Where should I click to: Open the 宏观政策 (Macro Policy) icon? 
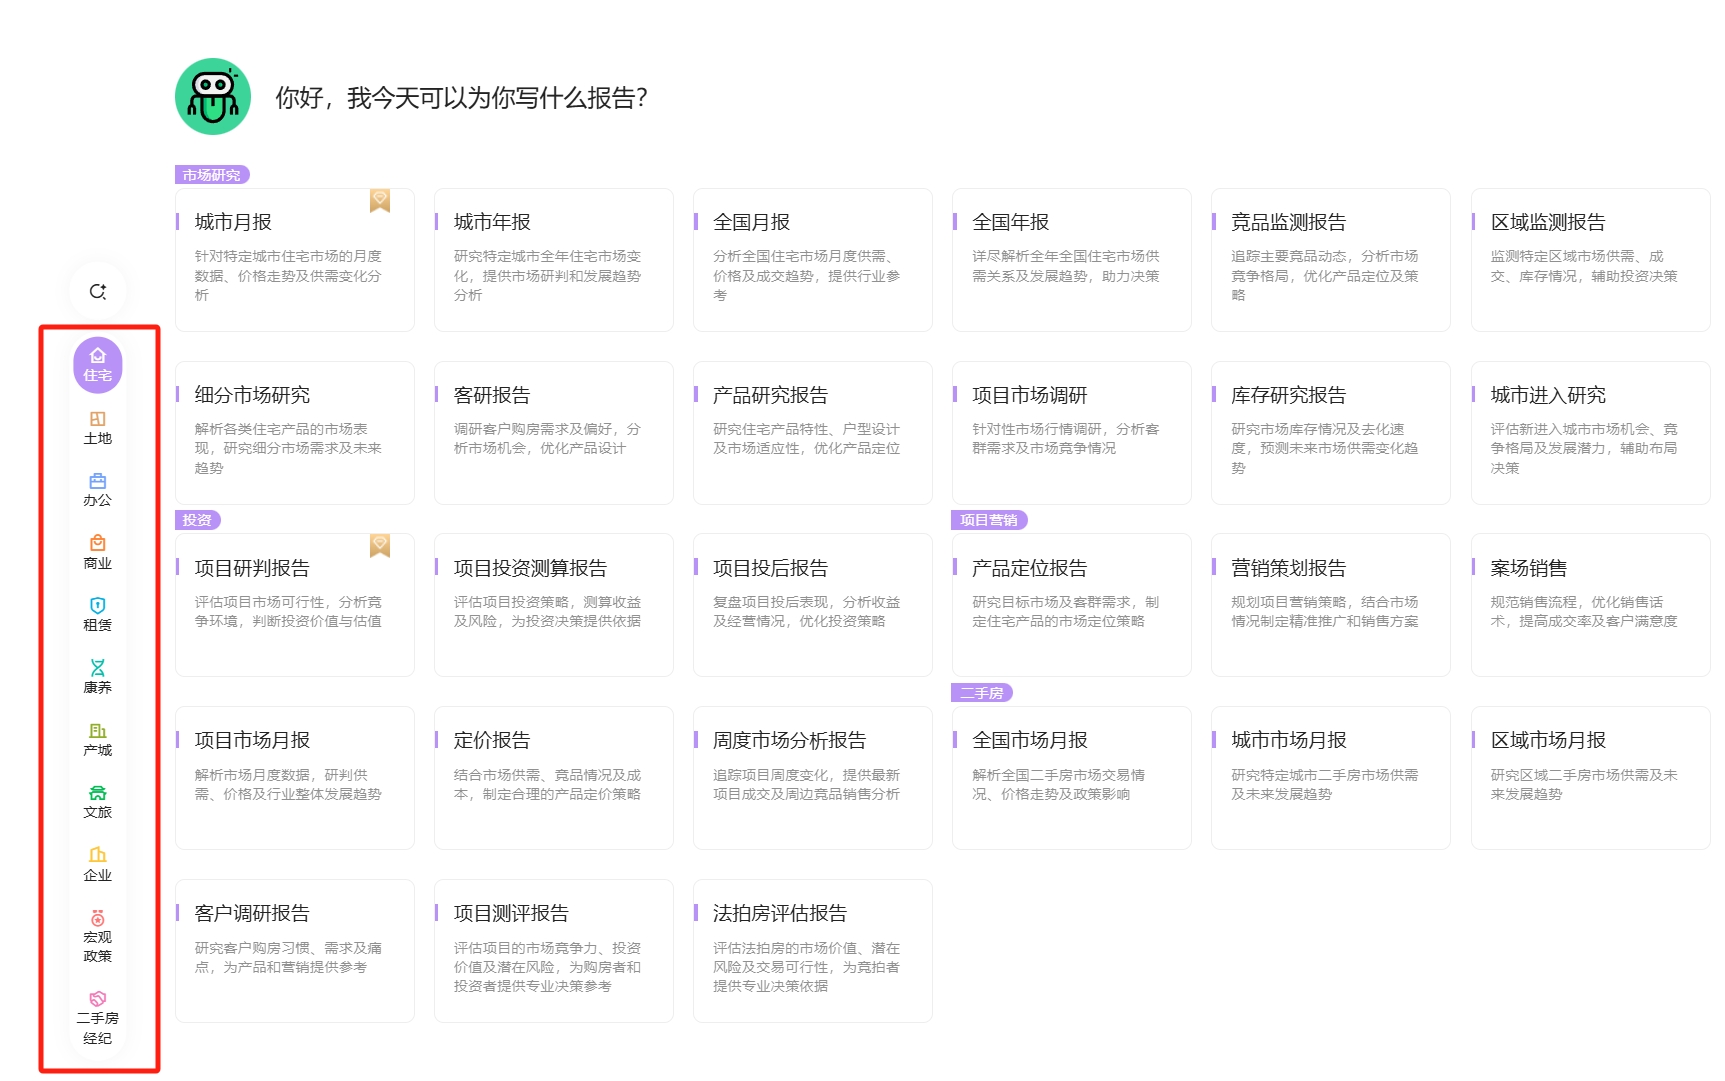click(98, 935)
